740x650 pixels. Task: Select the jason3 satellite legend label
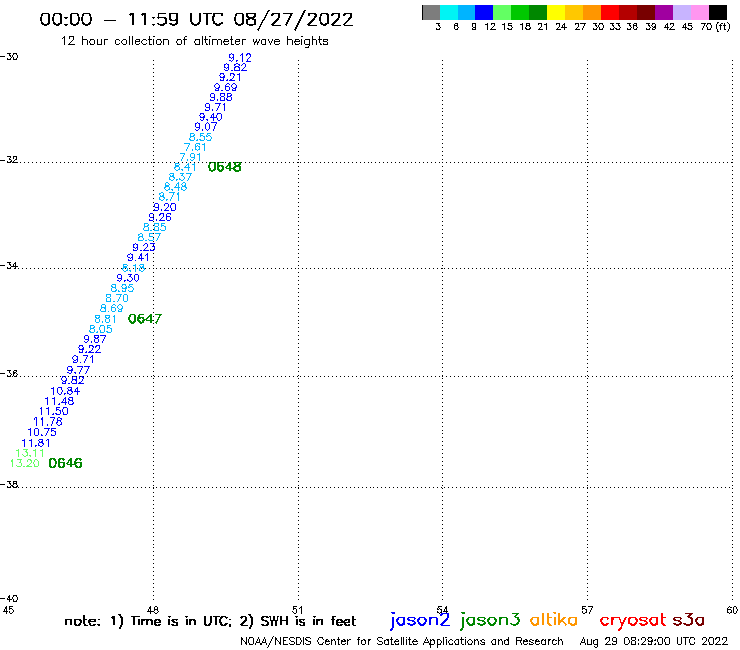point(490,620)
